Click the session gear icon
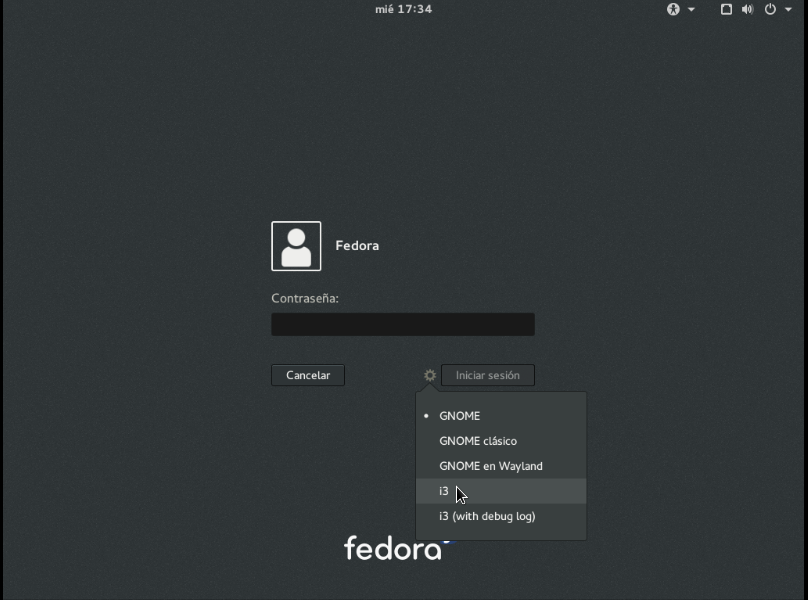 [430, 375]
